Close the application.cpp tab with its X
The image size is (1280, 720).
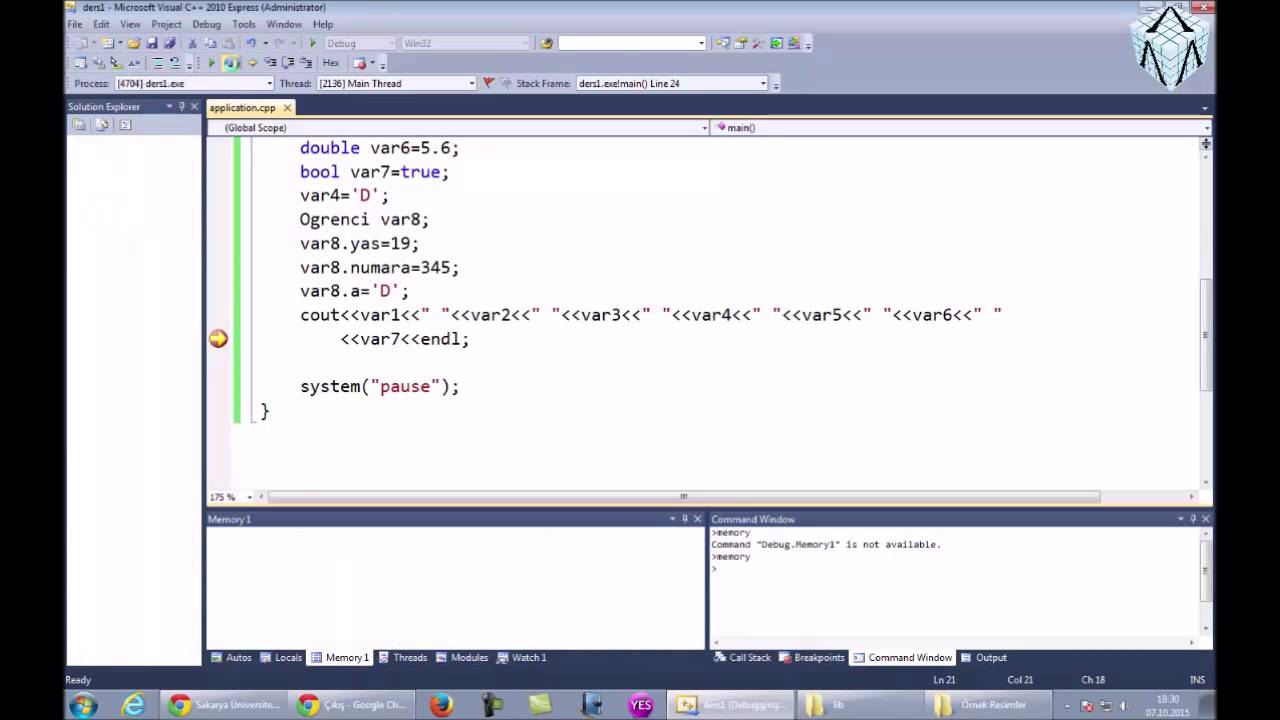(287, 107)
